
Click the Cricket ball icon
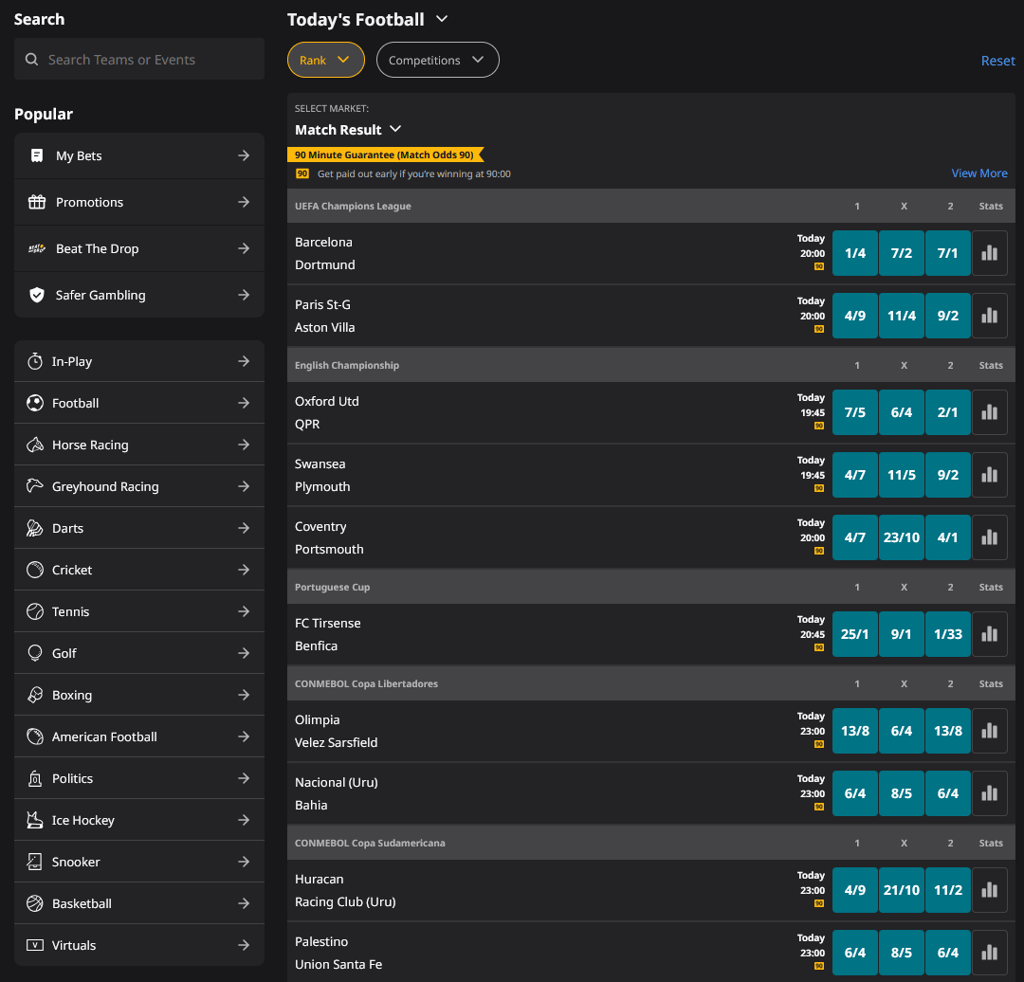[x=35, y=570]
